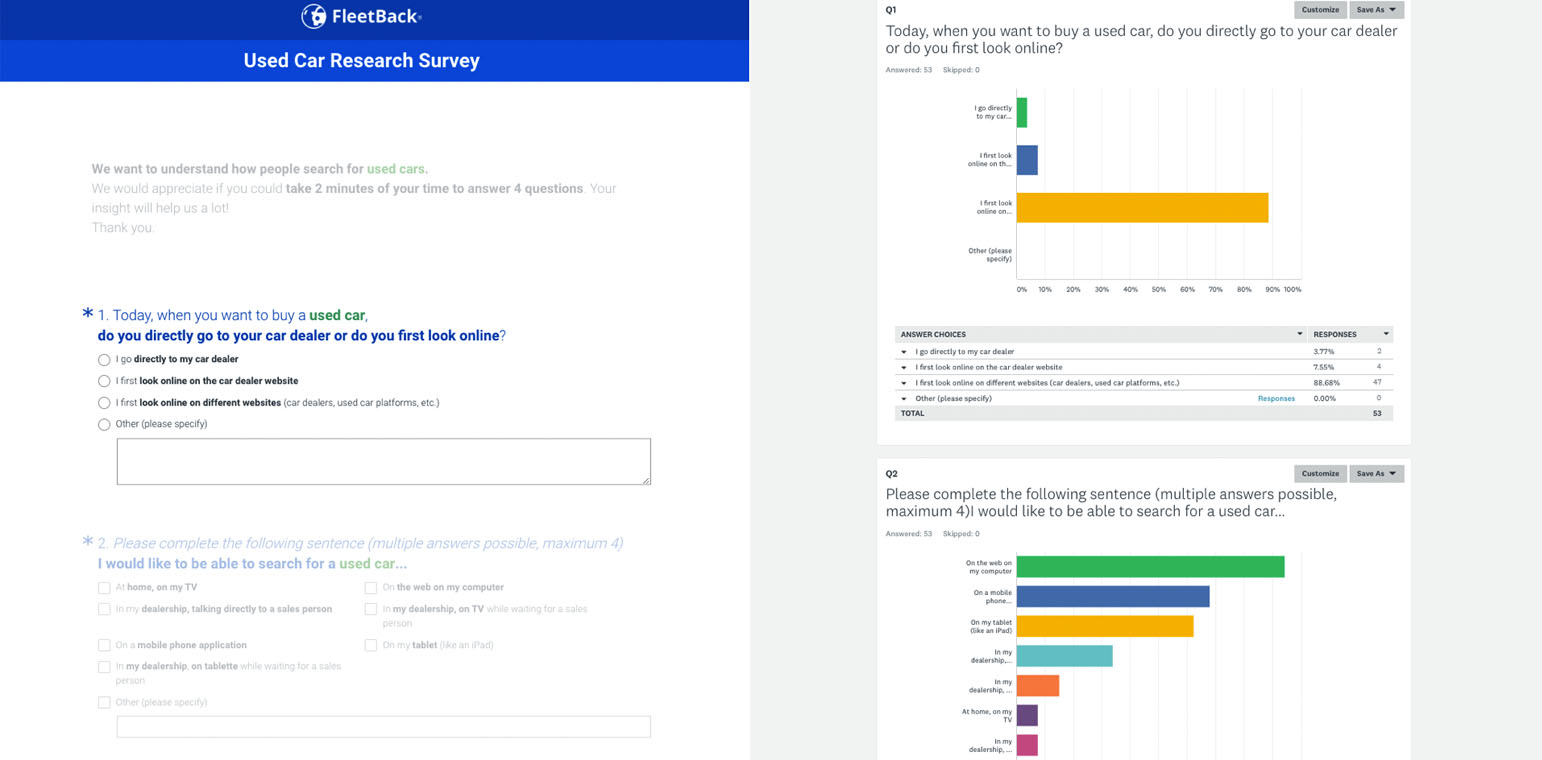Open the ANSWER CHOICES column dropdown
Image resolution: width=1542 pixels, height=760 pixels.
[x=1300, y=333]
